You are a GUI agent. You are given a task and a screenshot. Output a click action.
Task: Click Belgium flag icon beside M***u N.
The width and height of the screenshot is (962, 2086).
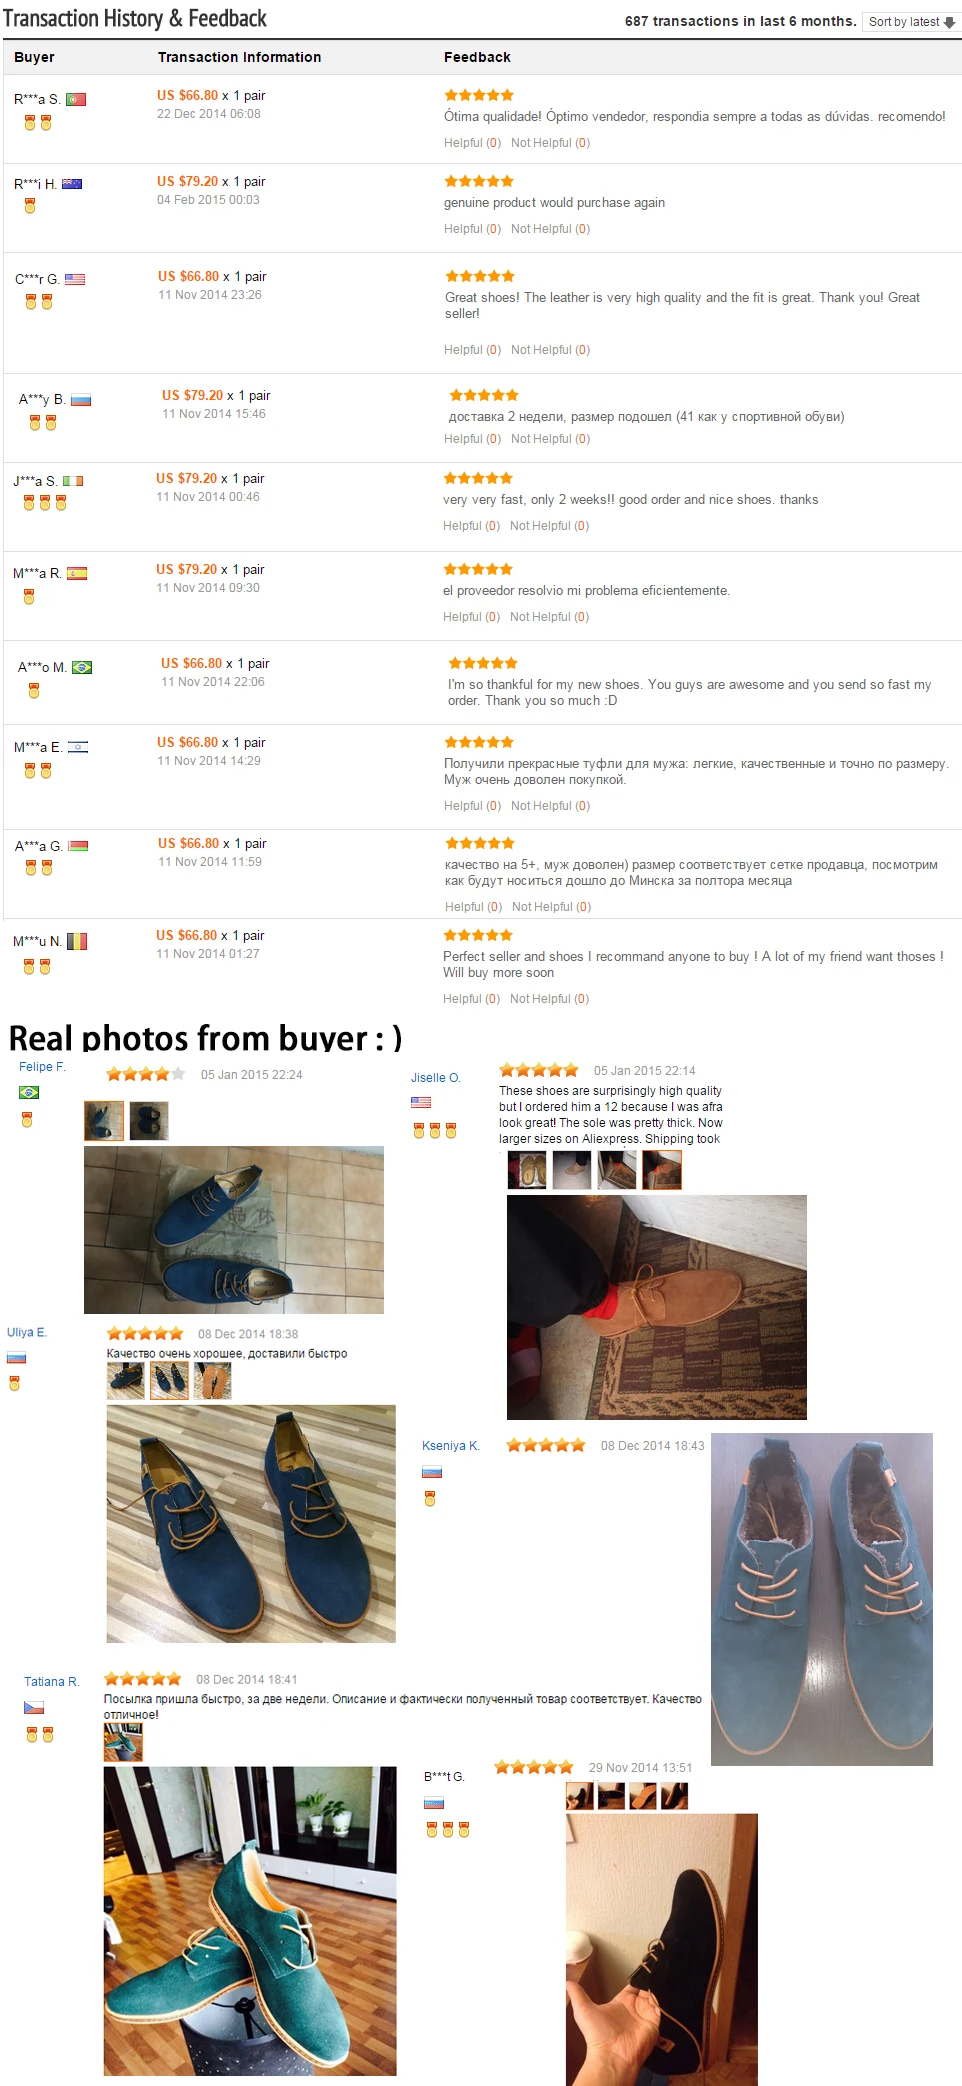pos(77,941)
